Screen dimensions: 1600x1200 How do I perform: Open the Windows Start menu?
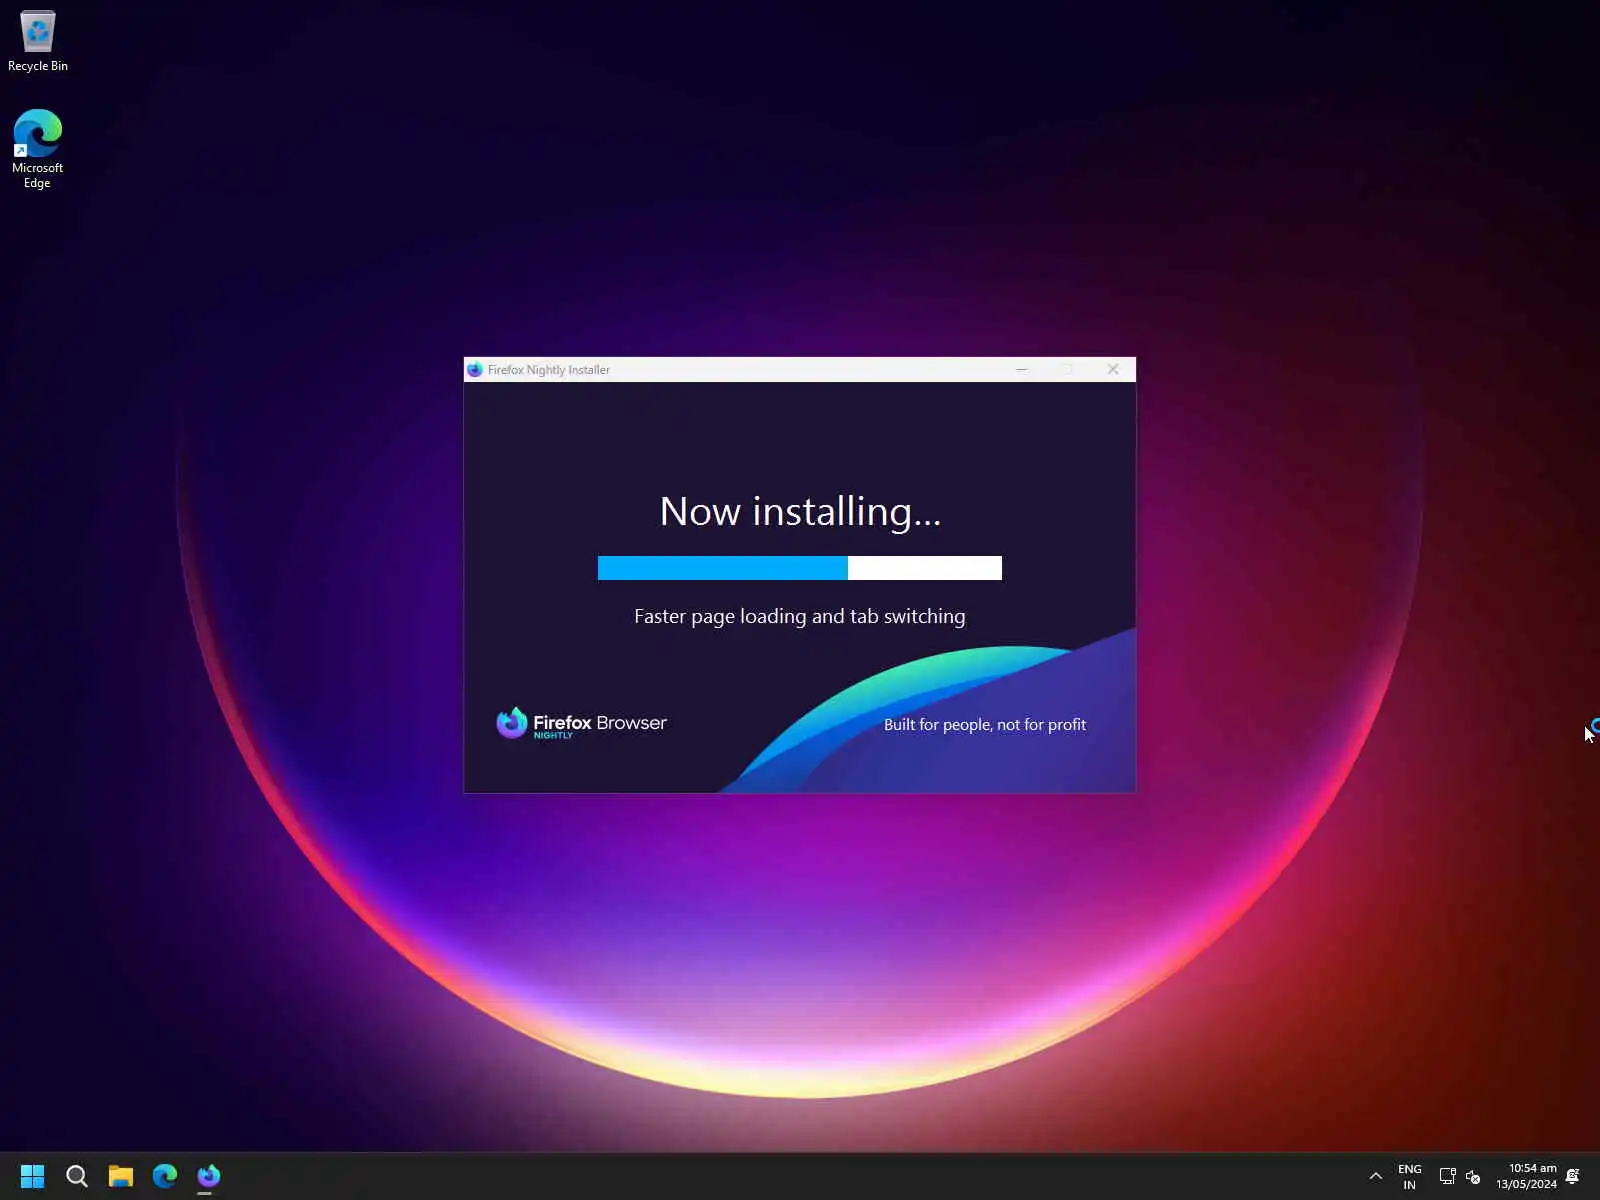32,1176
